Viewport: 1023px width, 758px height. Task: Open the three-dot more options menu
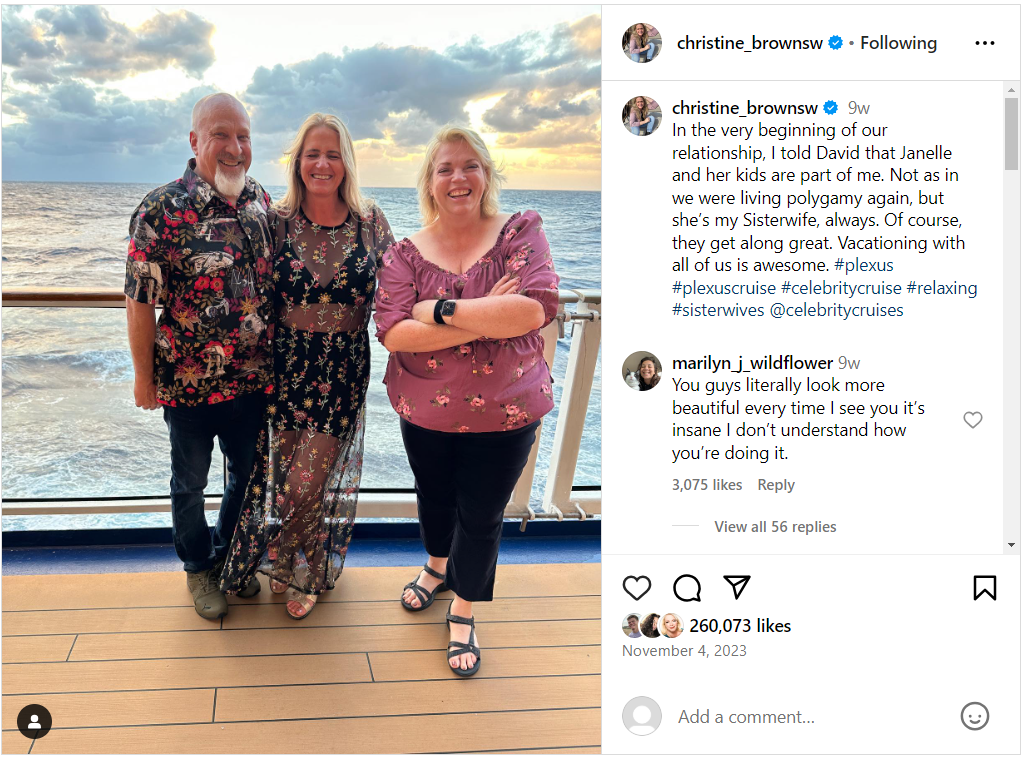point(985,43)
